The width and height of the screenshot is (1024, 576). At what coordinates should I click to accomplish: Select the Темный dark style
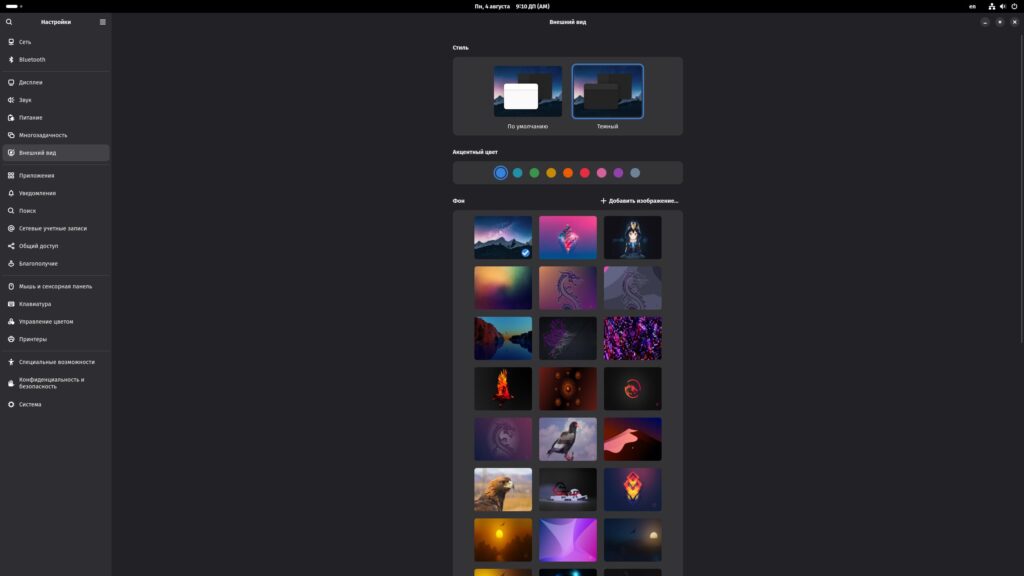tap(607, 91)
